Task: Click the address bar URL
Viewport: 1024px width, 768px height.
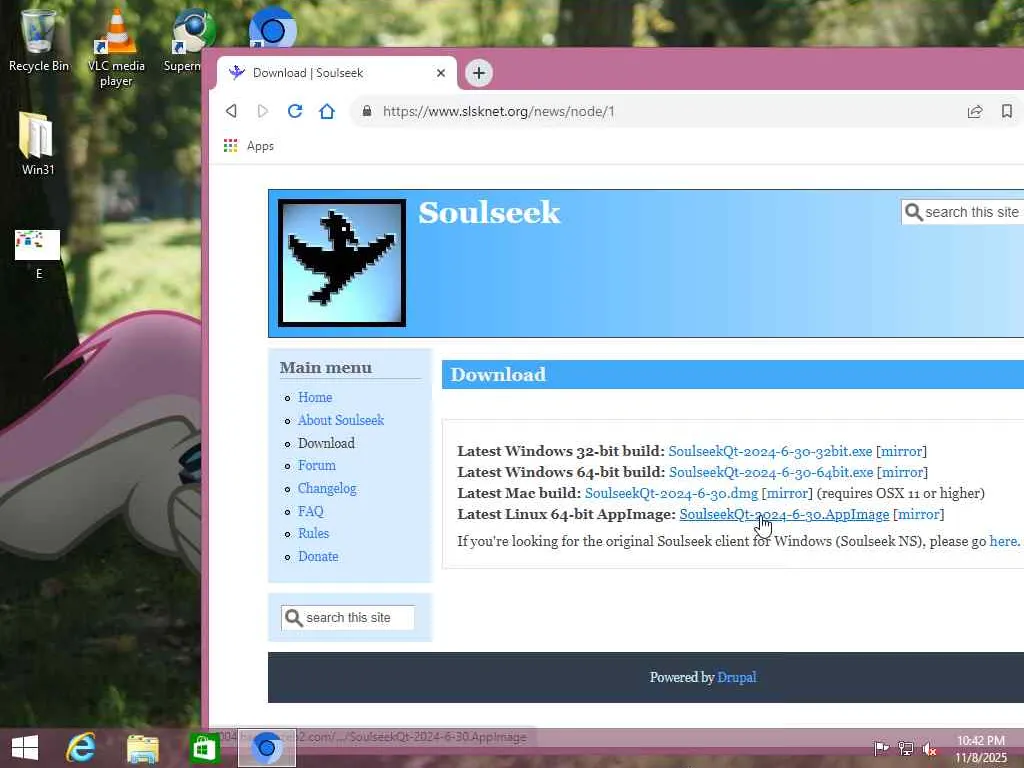Action: tap(498, 111)
